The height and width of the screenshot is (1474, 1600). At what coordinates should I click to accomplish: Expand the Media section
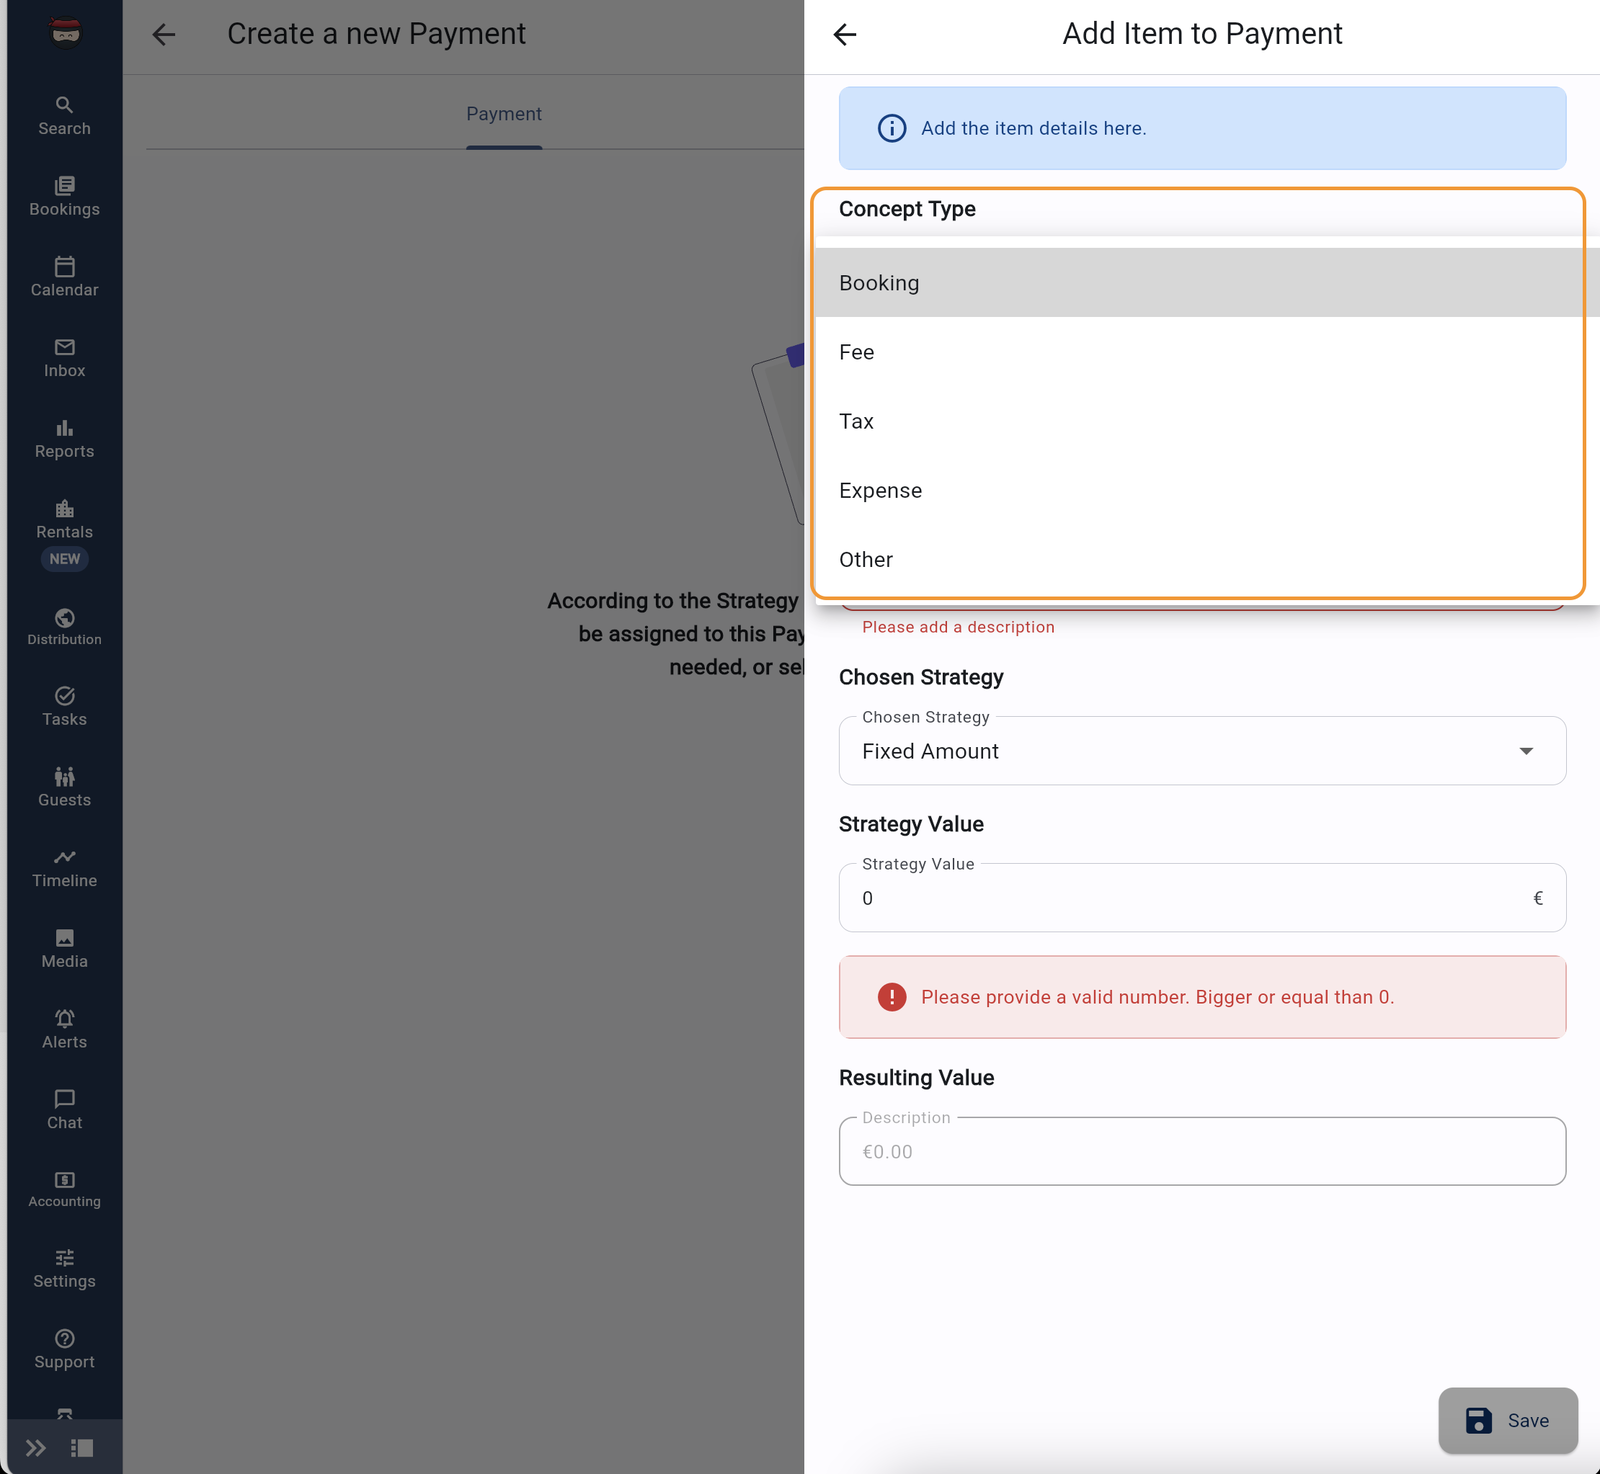(x=64, y=947)
